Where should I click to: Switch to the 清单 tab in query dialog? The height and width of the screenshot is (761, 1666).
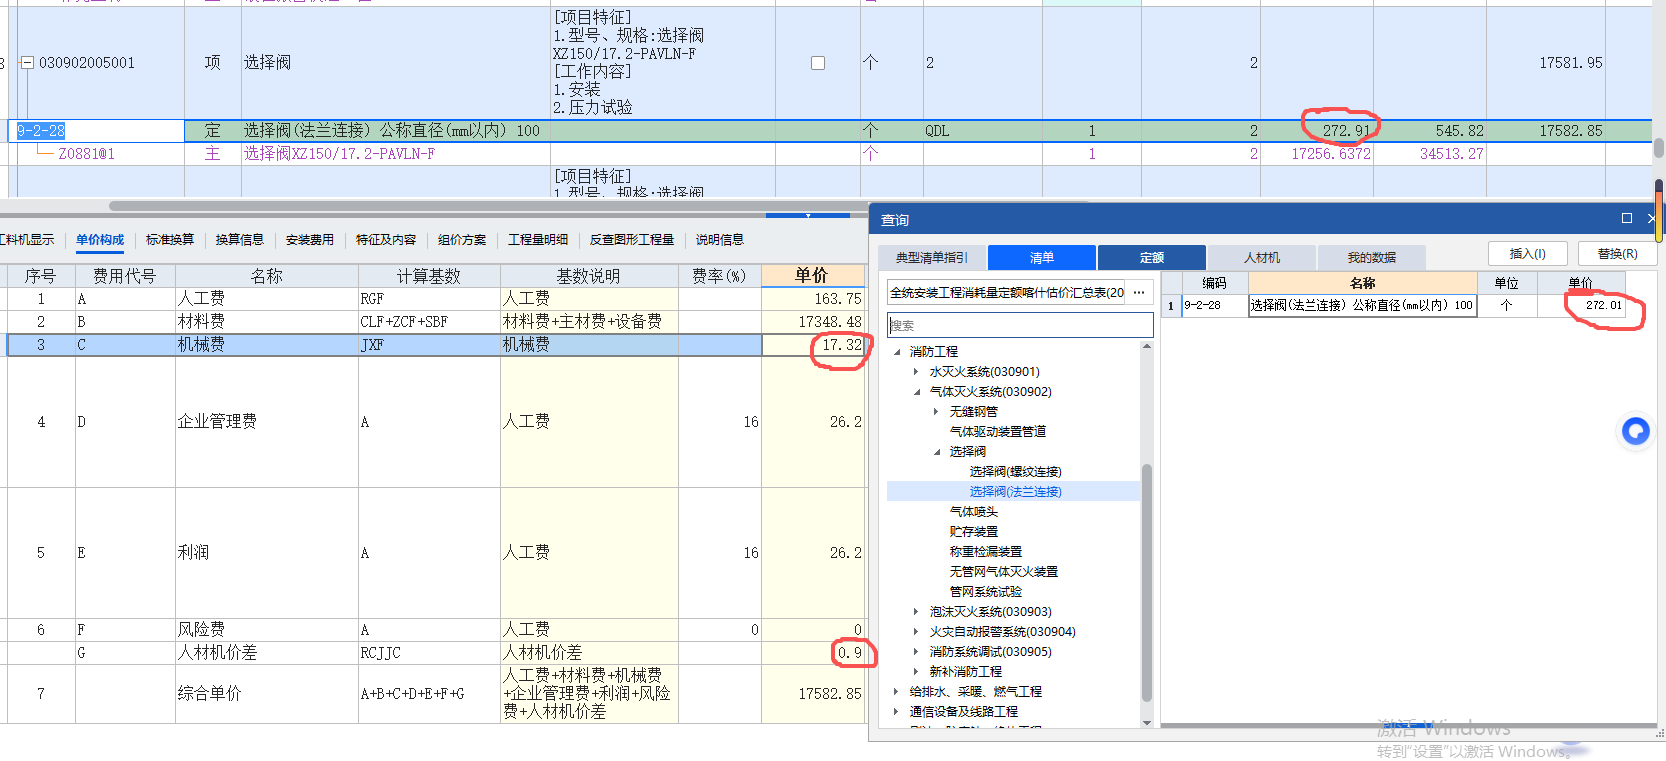1042,258
